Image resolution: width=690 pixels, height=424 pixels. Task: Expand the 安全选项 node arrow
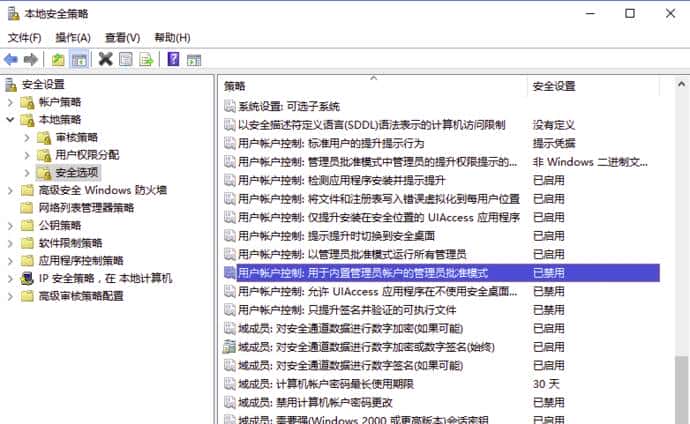pos(27,173)
